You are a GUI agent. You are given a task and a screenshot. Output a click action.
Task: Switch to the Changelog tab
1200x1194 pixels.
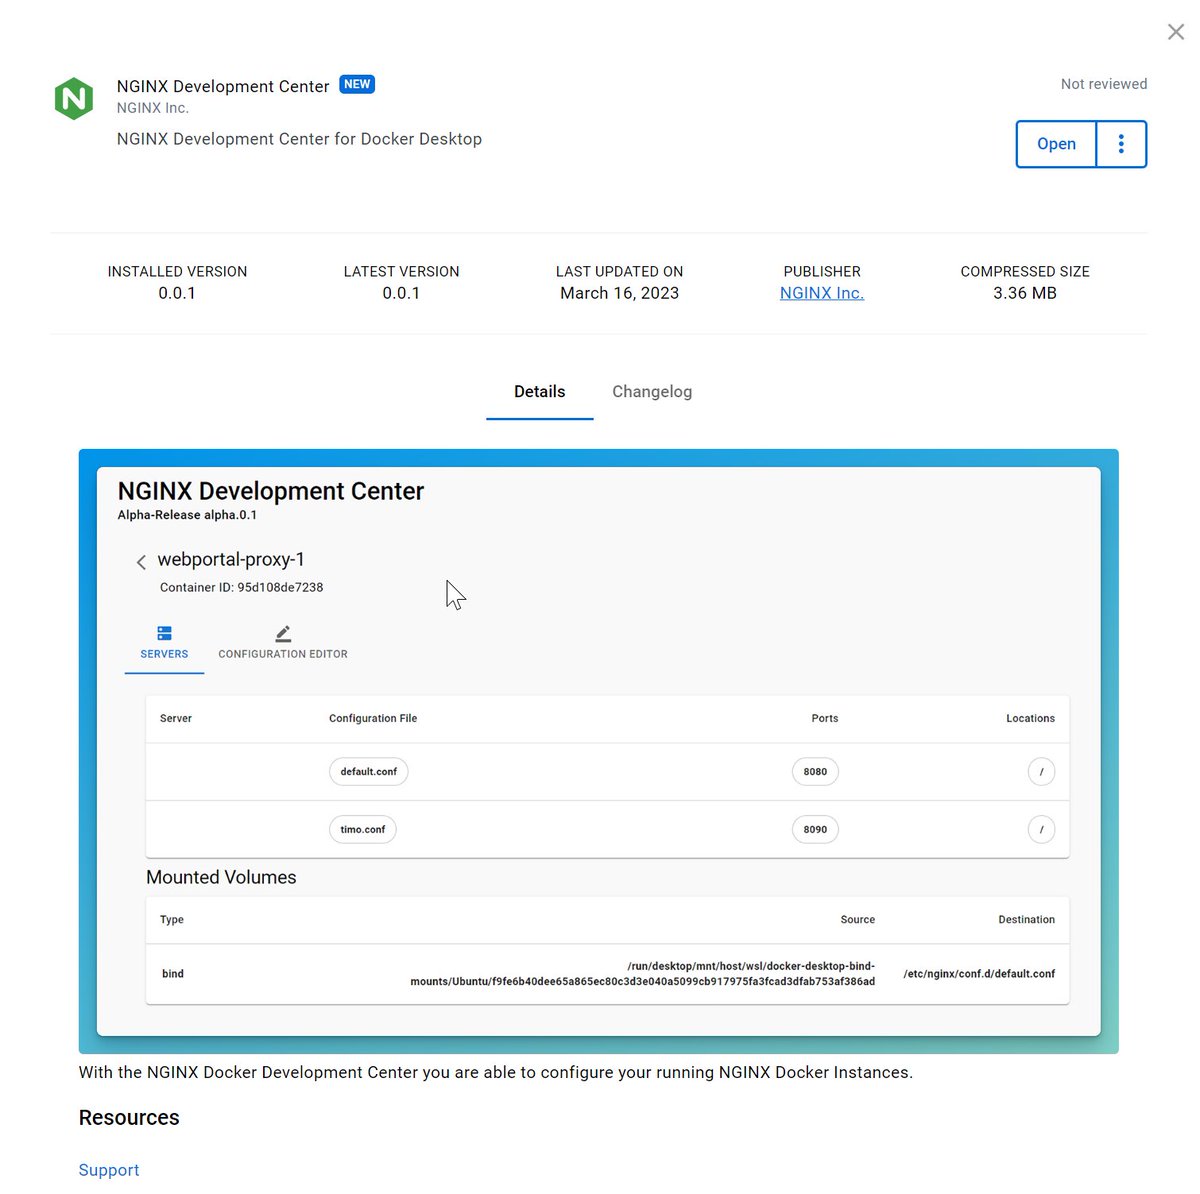tap(652, 391)
